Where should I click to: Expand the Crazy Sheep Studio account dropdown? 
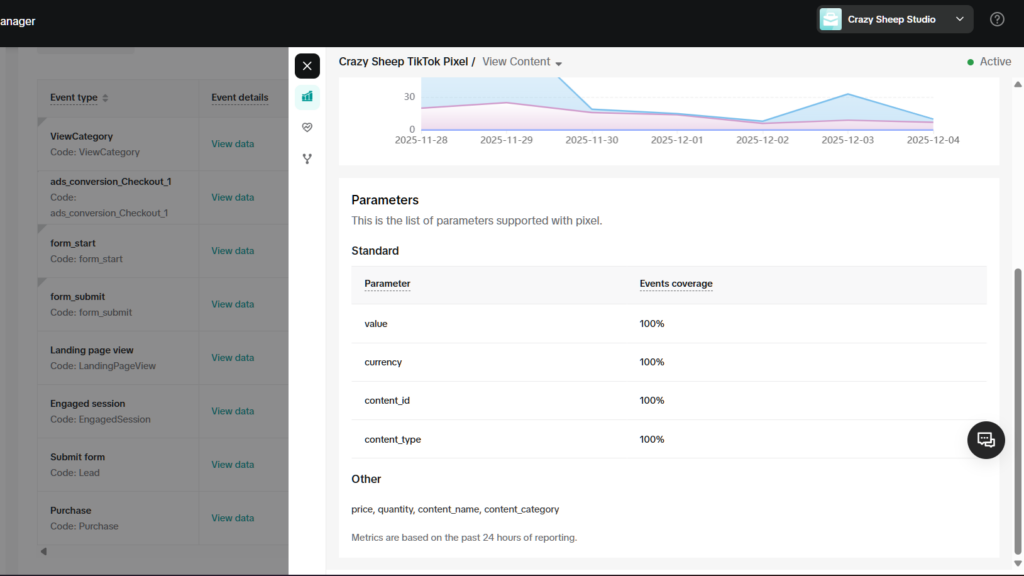pyautogui.click(x=960, y=19)
